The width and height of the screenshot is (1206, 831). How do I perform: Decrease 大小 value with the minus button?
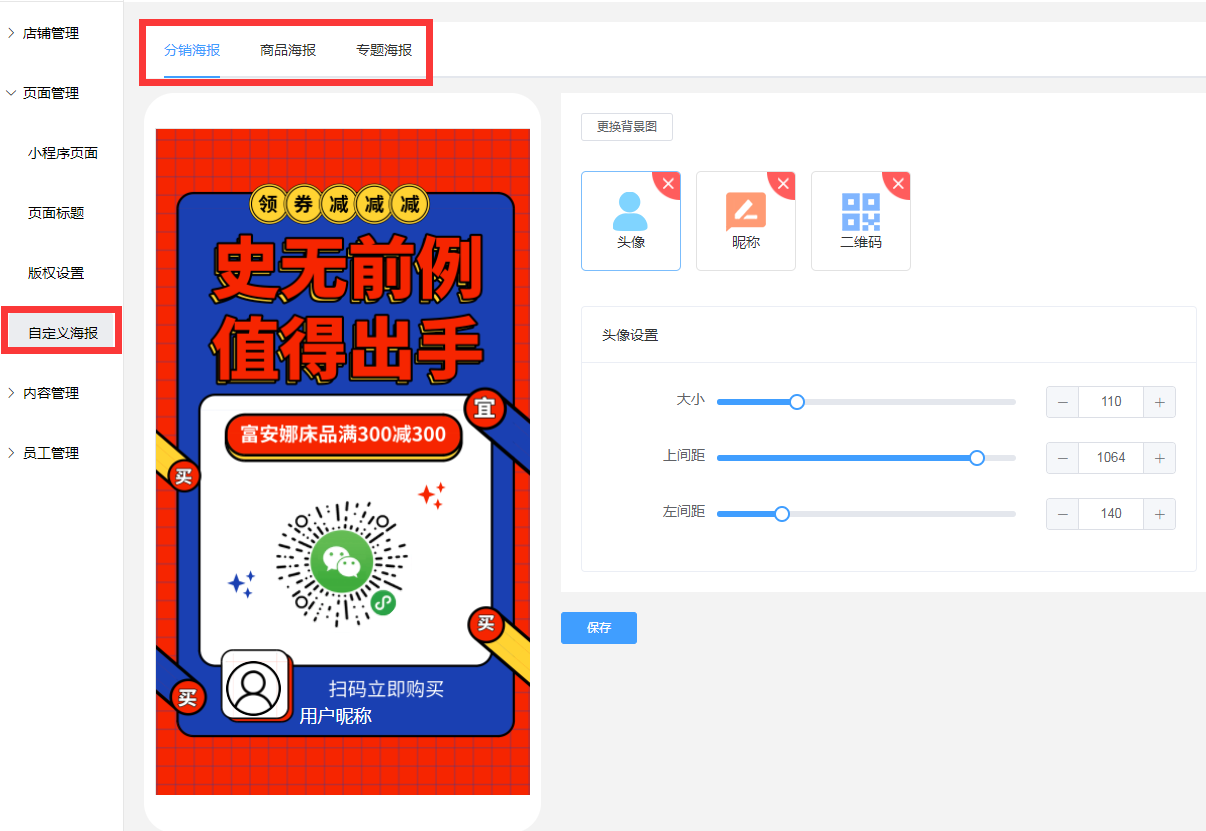point(1063,402)
